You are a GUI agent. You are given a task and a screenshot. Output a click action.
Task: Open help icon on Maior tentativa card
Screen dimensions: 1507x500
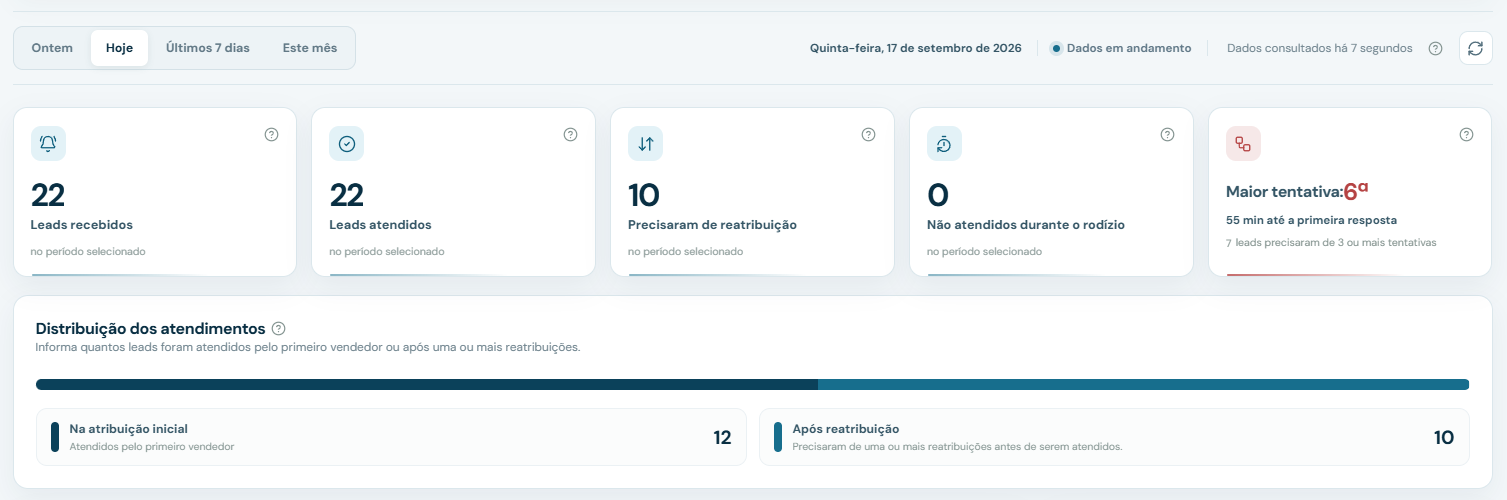(x=1466, y=134)
